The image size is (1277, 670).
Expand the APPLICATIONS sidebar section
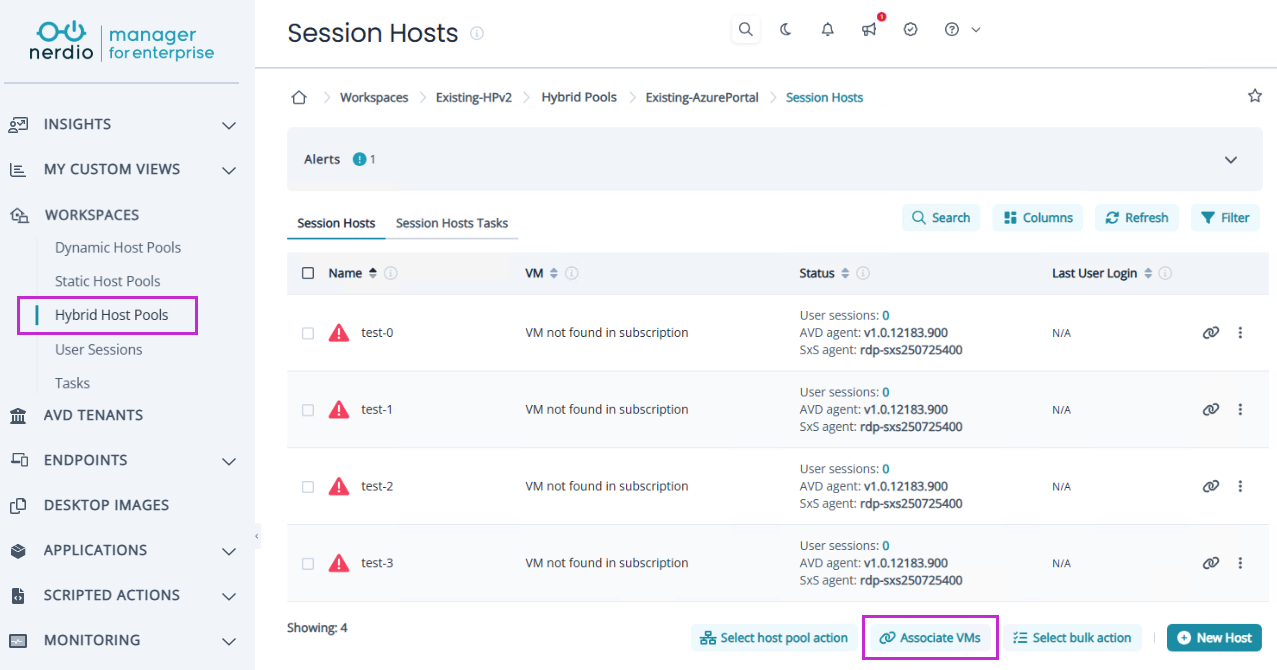(x=229, y=551)
